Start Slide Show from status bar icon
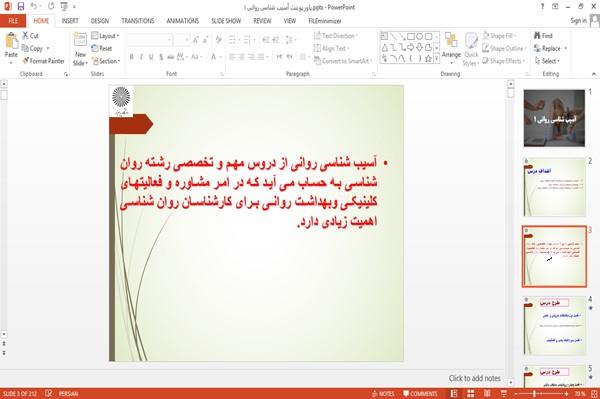Screen dimensions: 600x399 tap(504, 394)
